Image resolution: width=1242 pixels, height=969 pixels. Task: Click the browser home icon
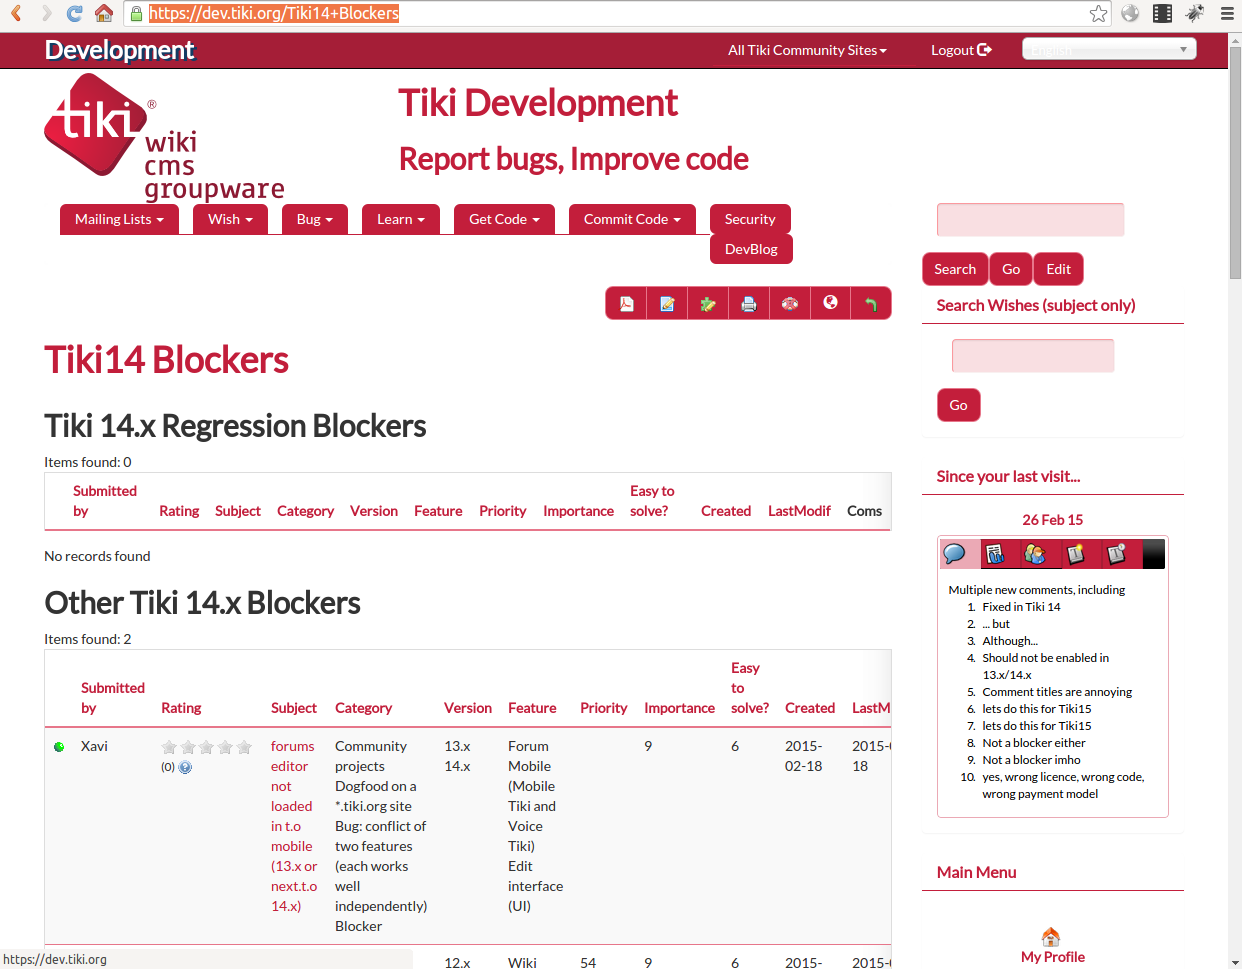pos(103,13)
